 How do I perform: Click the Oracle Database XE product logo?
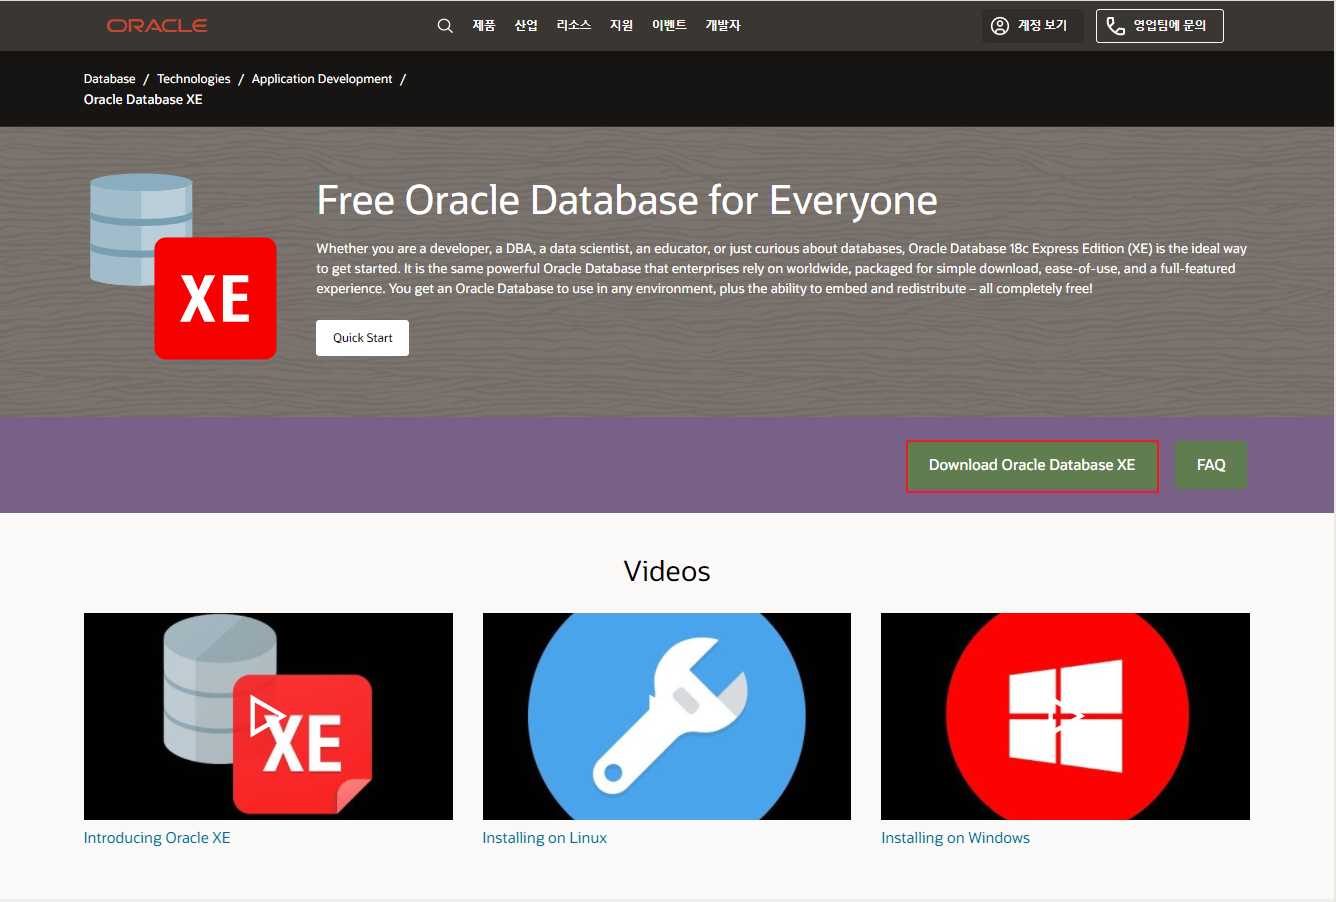183,267
